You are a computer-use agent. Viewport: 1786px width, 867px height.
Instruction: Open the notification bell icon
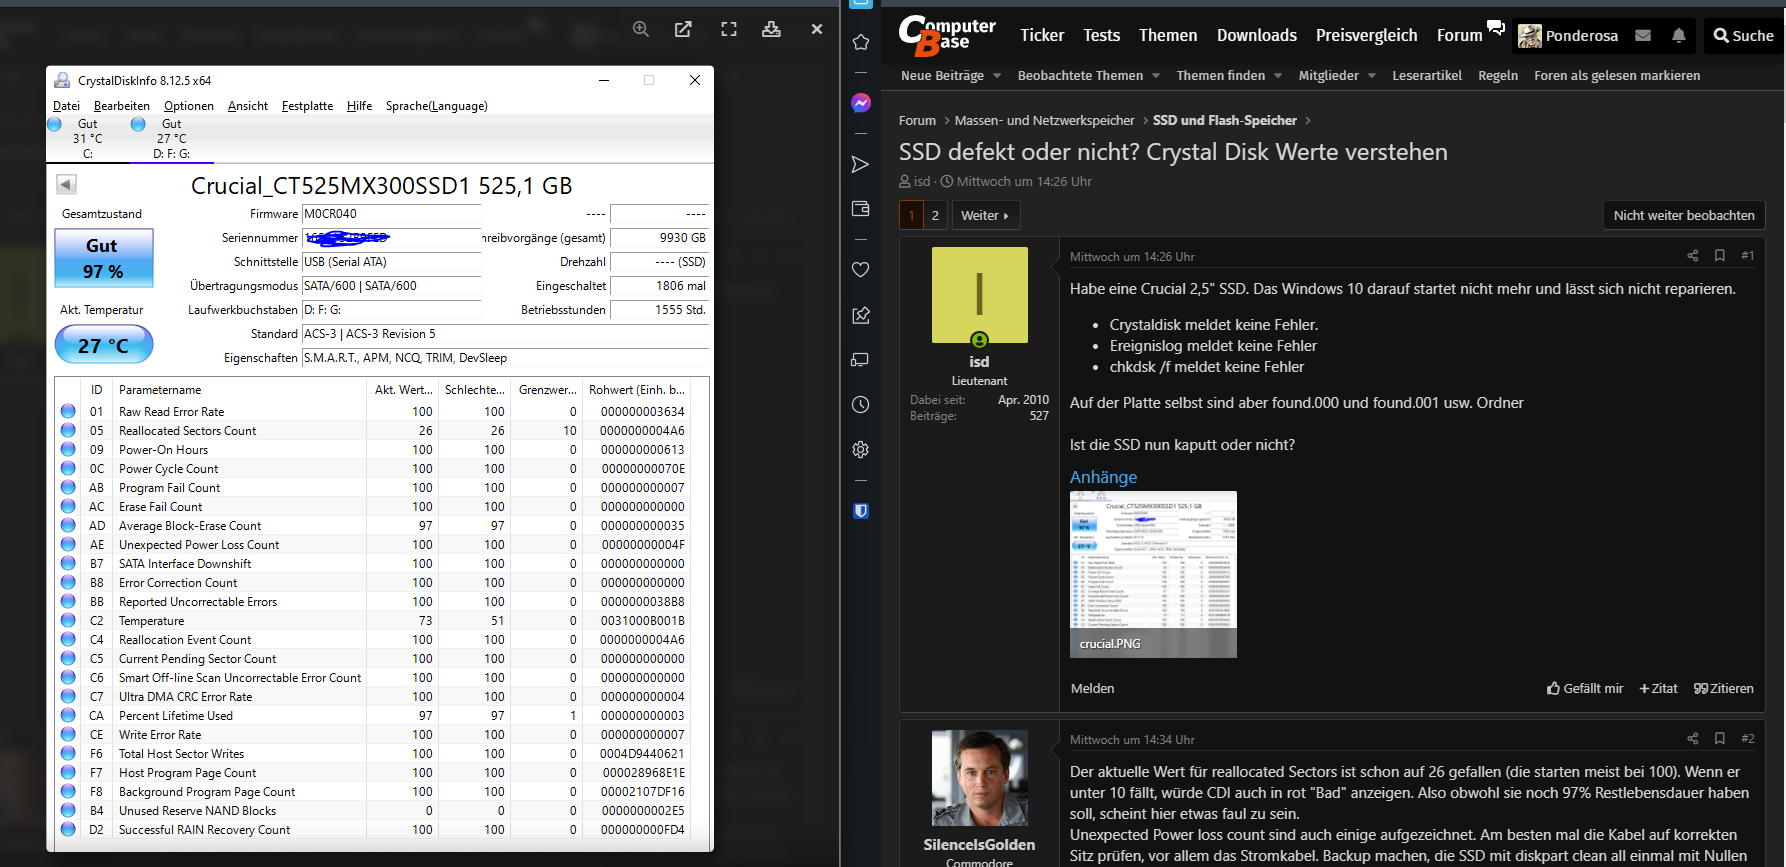pos(1679,35)
